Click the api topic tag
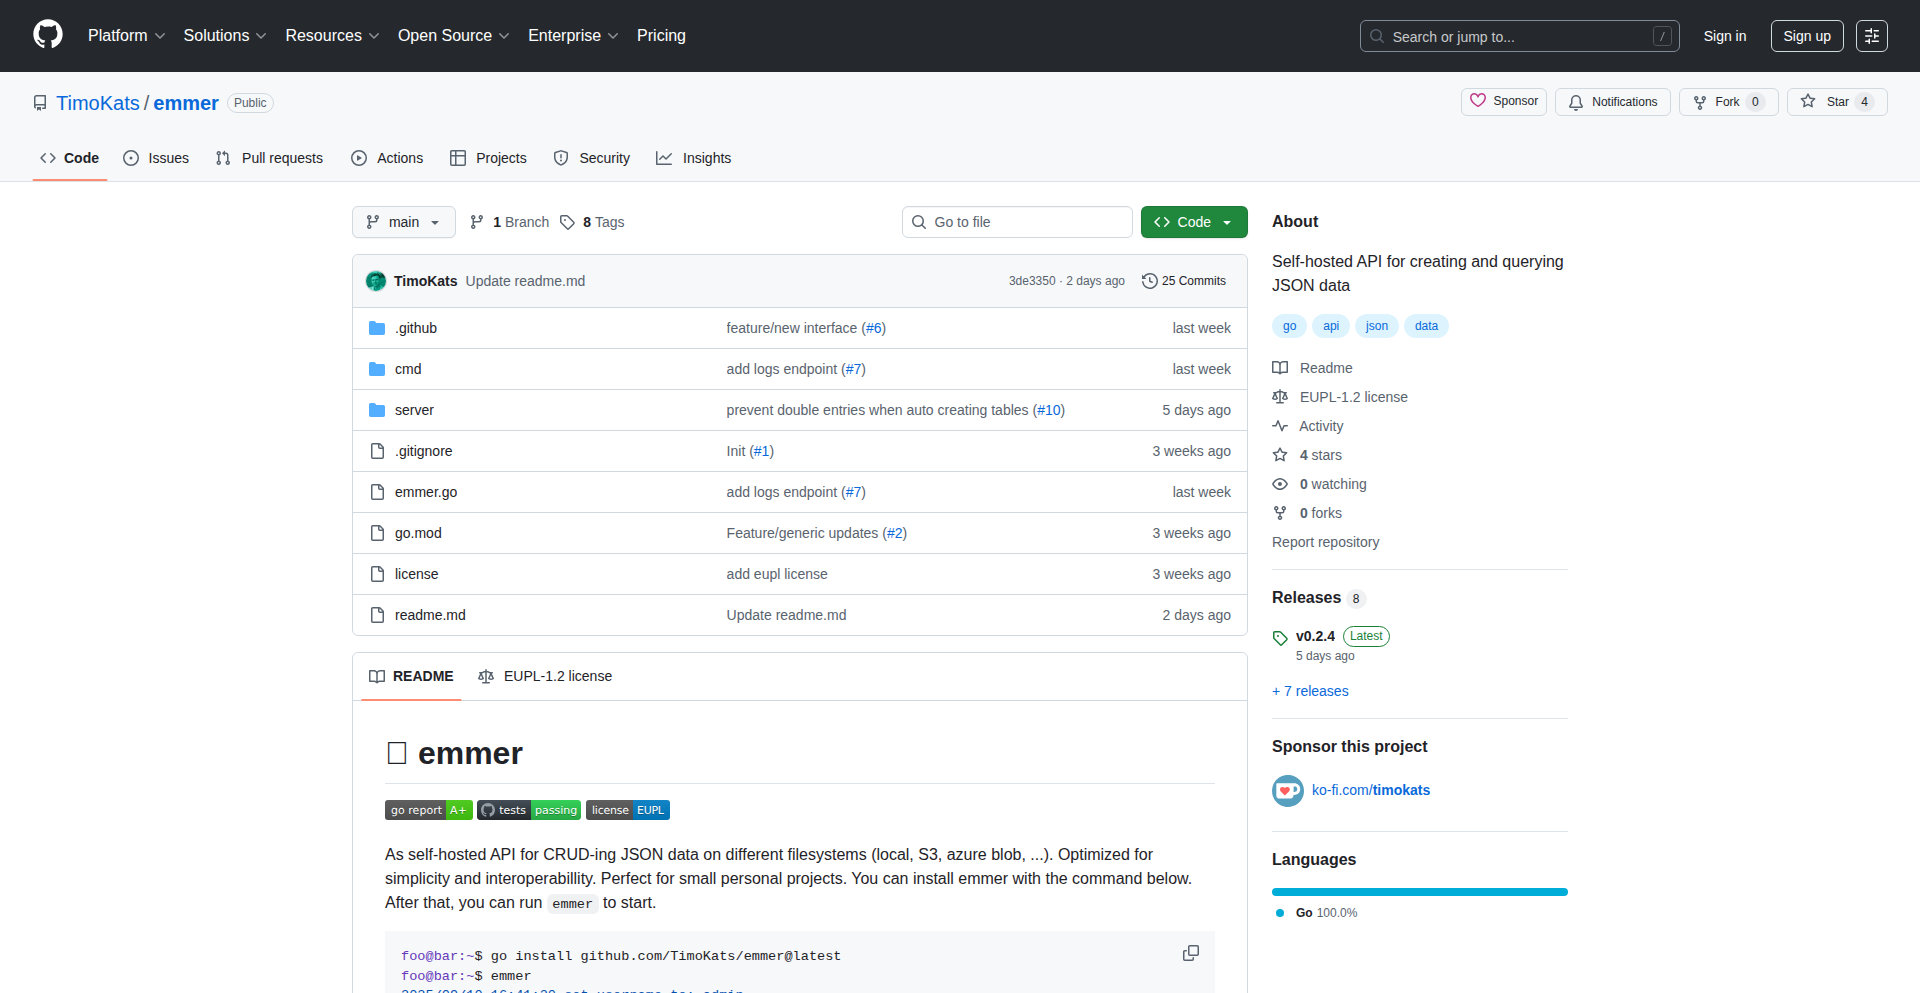This screenshot has height=993, width=1920. (1331, 326)
